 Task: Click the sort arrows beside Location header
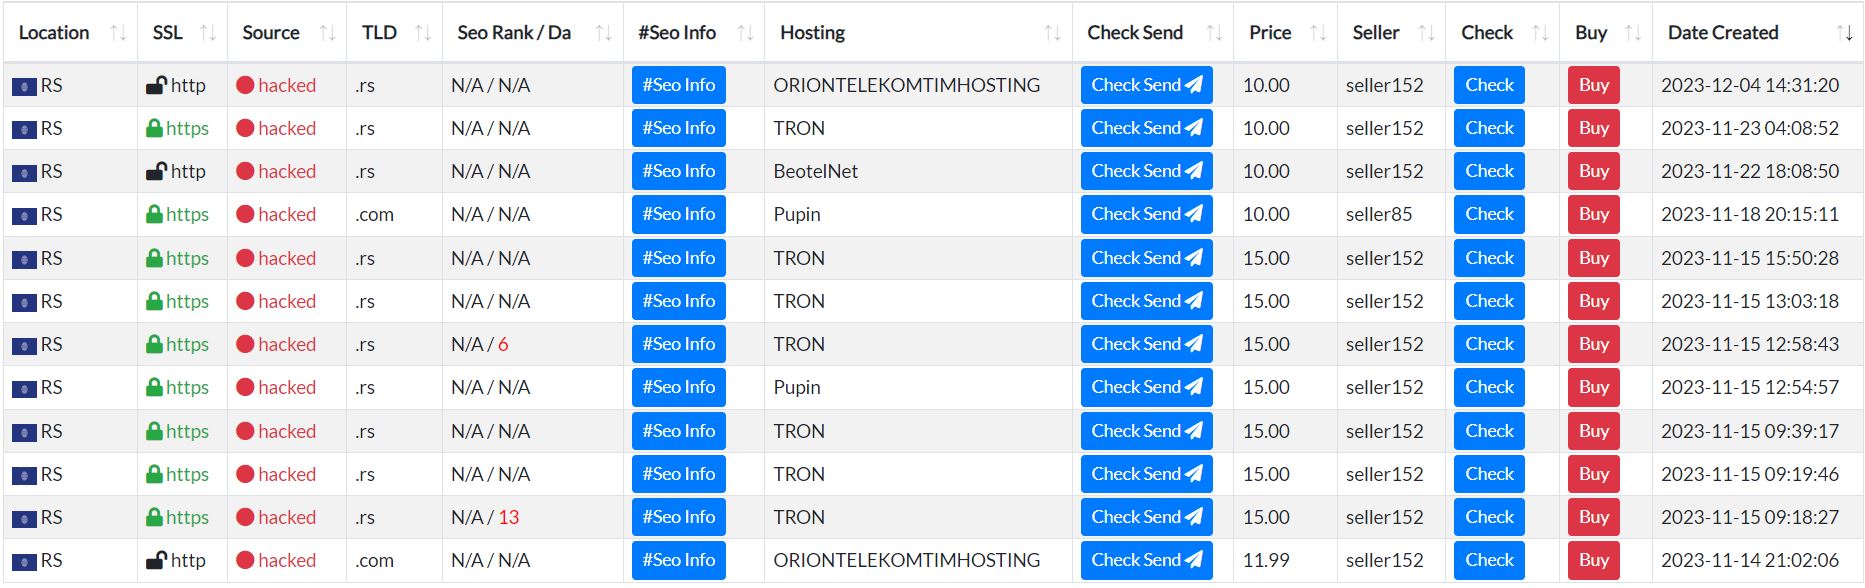coord(118,33)
